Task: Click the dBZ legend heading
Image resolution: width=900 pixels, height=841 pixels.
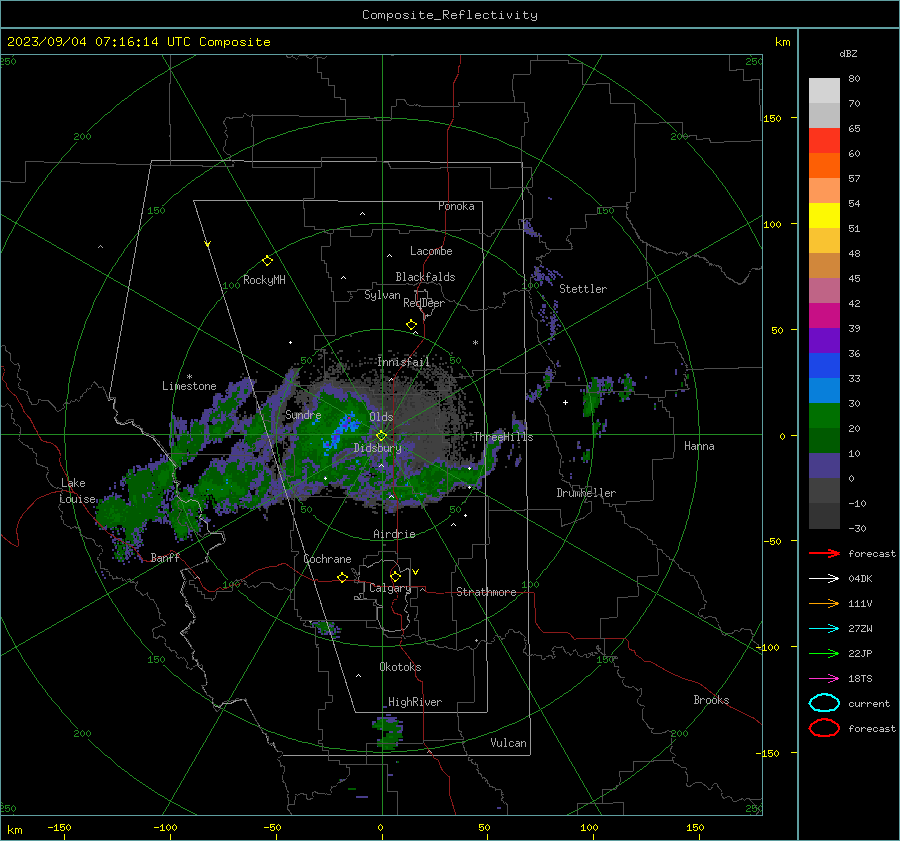Action: pos(848,54)
